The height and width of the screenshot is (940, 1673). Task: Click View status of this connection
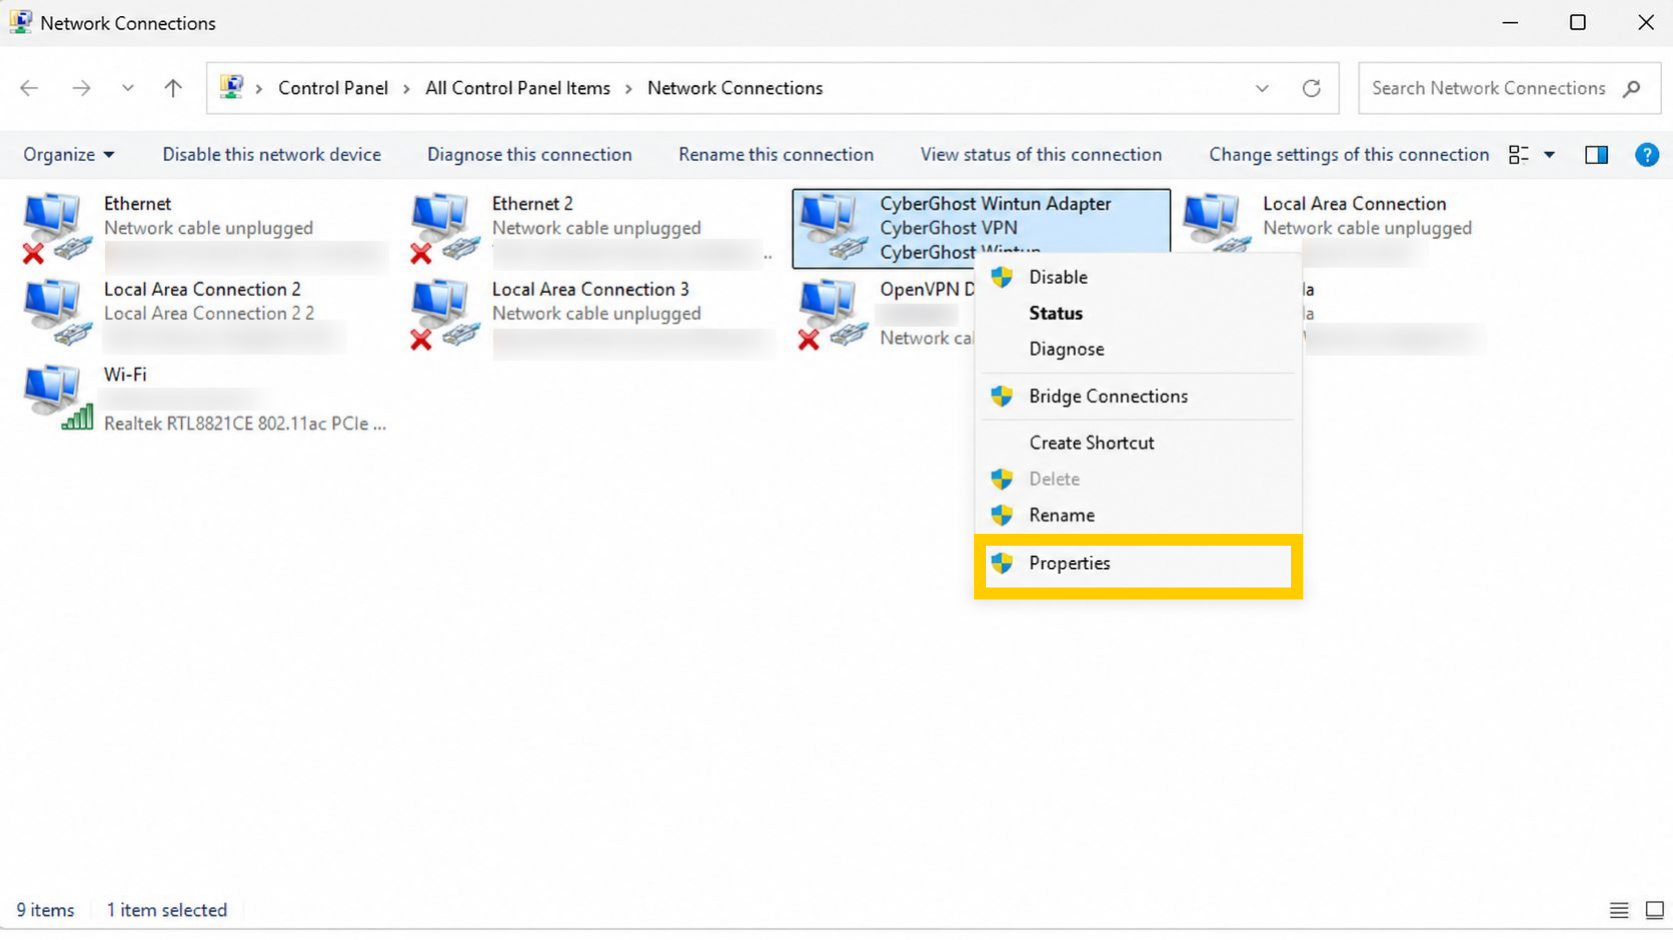pyautogui.click(x=1041, y=155)
